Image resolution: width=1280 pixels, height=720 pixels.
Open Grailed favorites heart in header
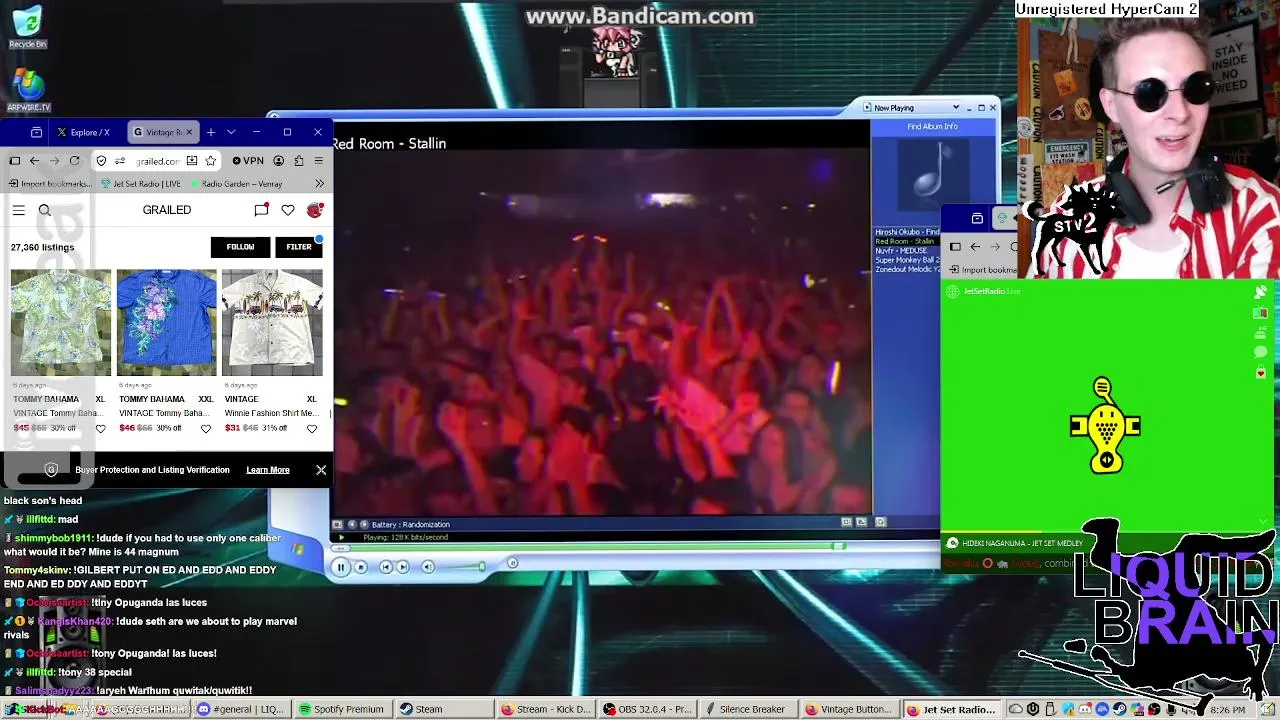click(288, 210)
